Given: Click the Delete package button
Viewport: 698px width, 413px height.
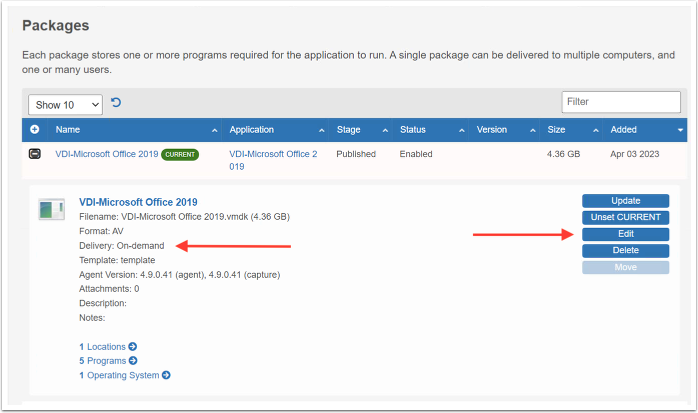Looking at the screenshot, I should coord(625,250).
